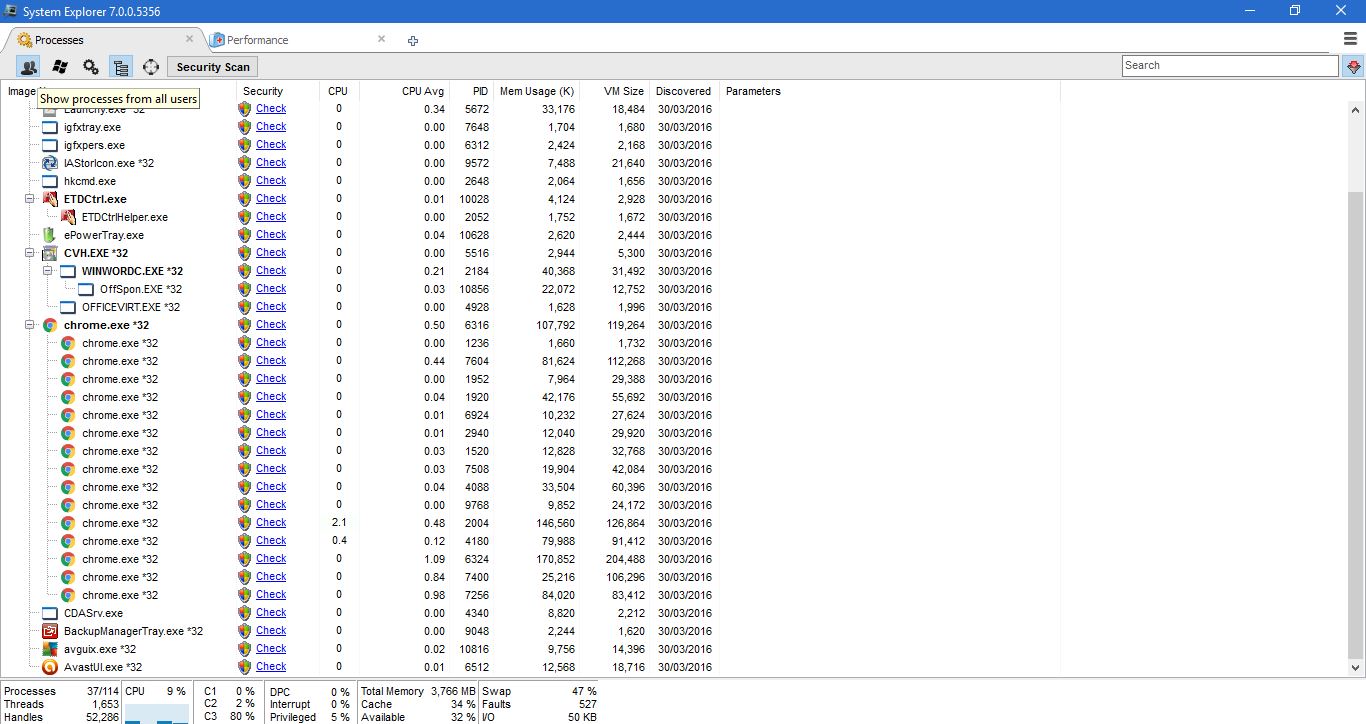Open the process options gear icon

pyautogui.click(x=90, y=66)
